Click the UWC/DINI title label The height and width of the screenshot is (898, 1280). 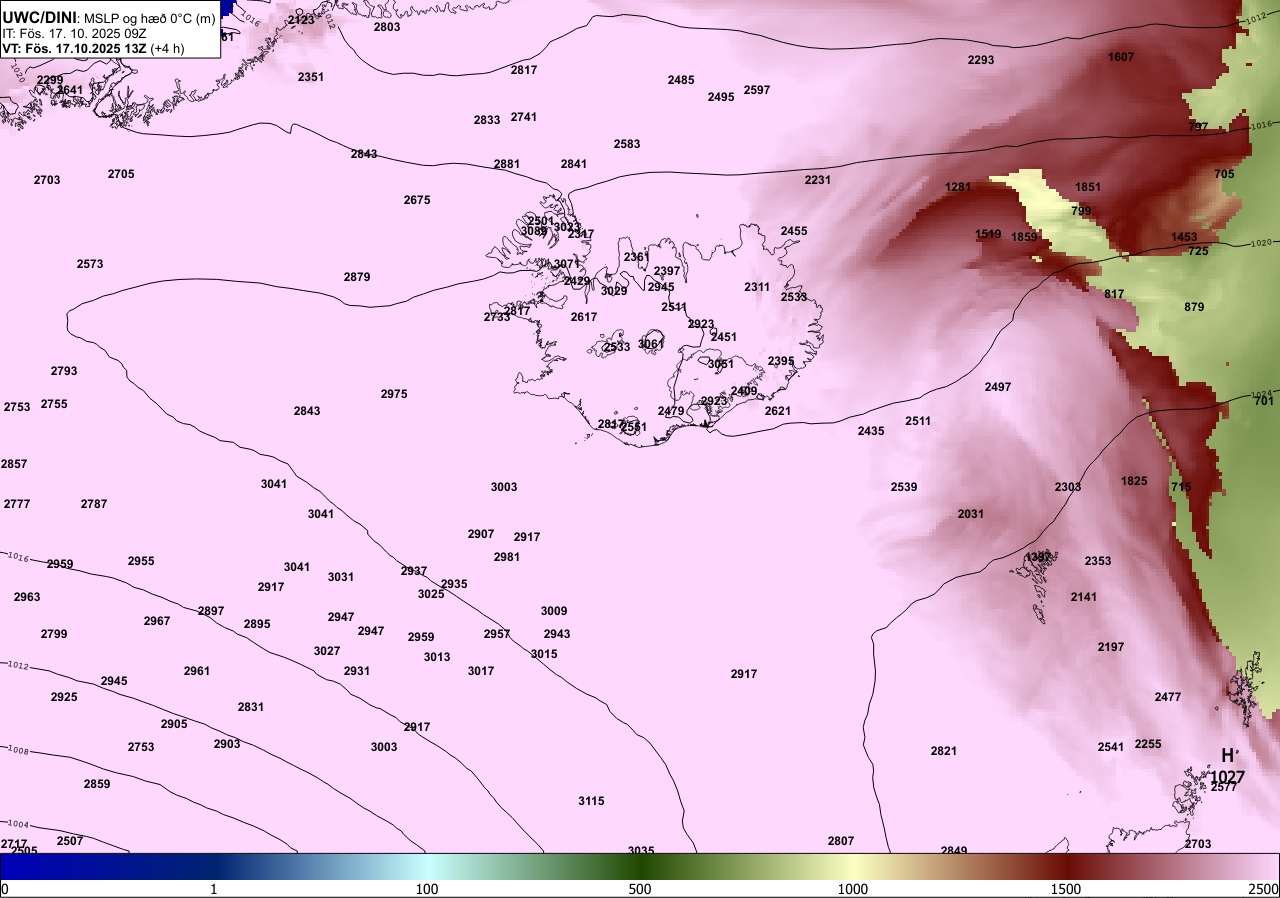[x=39, y=17]
